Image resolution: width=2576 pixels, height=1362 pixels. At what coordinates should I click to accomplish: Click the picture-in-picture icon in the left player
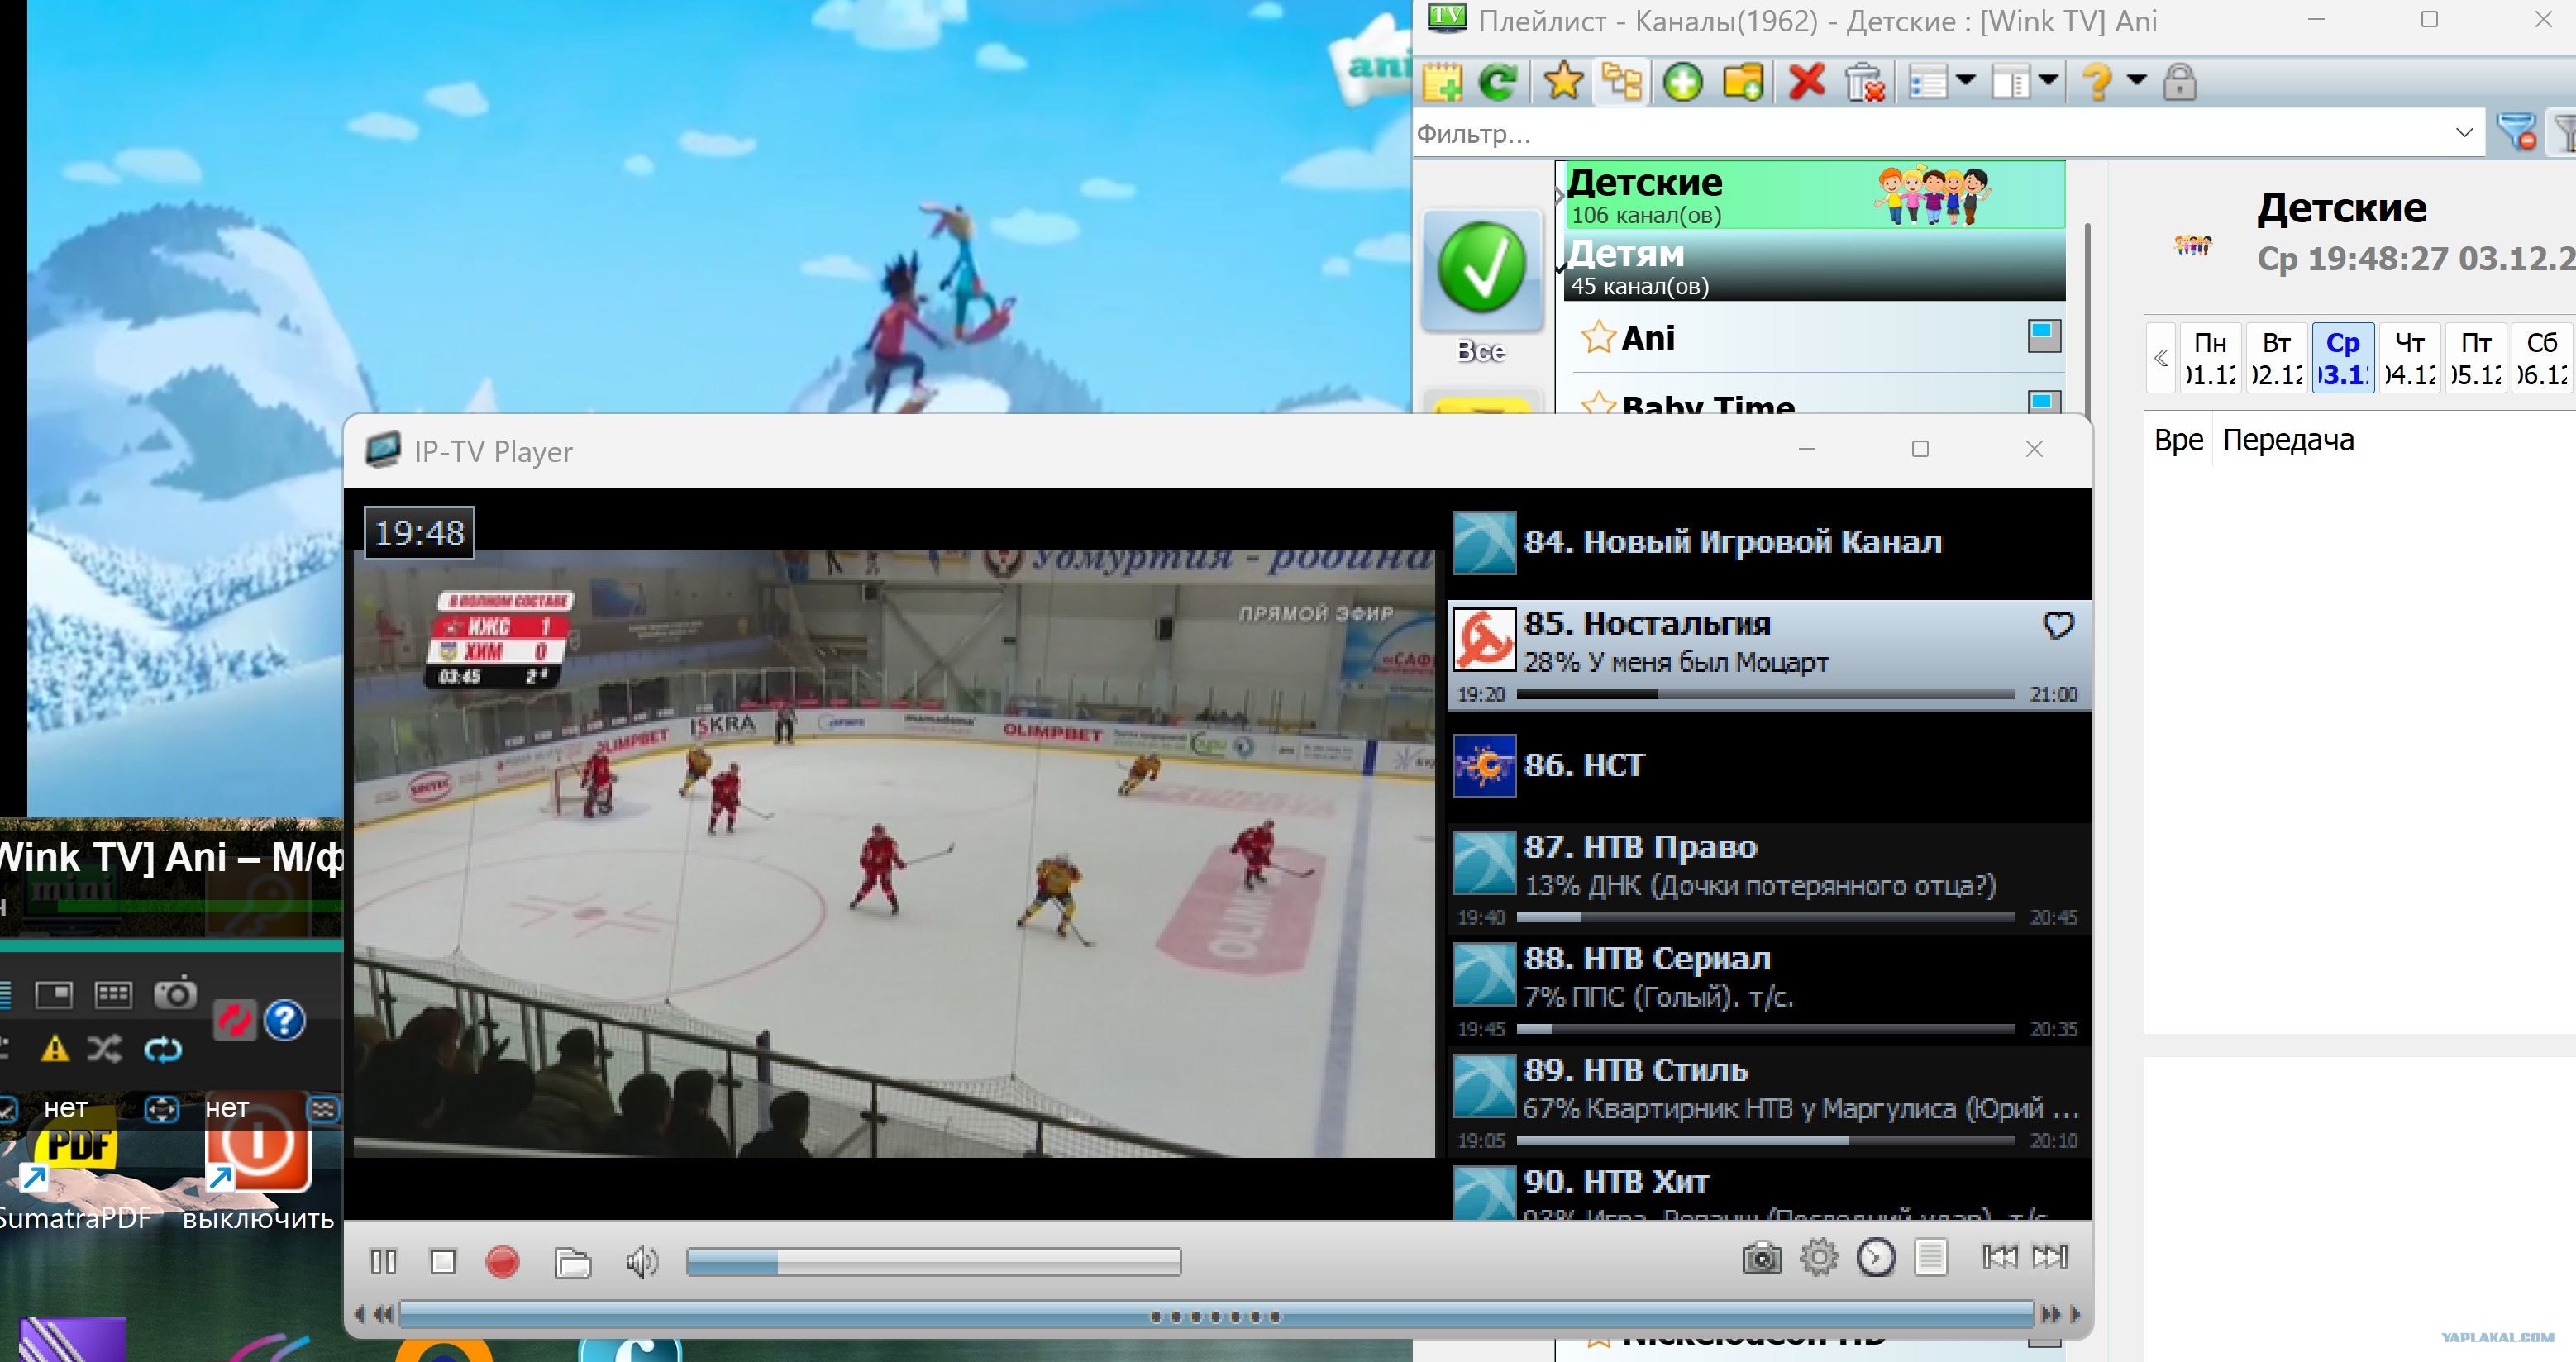[53, 994]
